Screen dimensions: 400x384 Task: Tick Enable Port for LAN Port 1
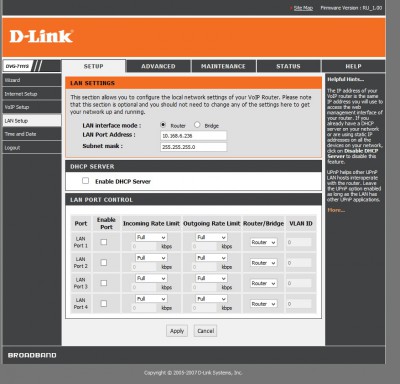(x=104, y=242)
